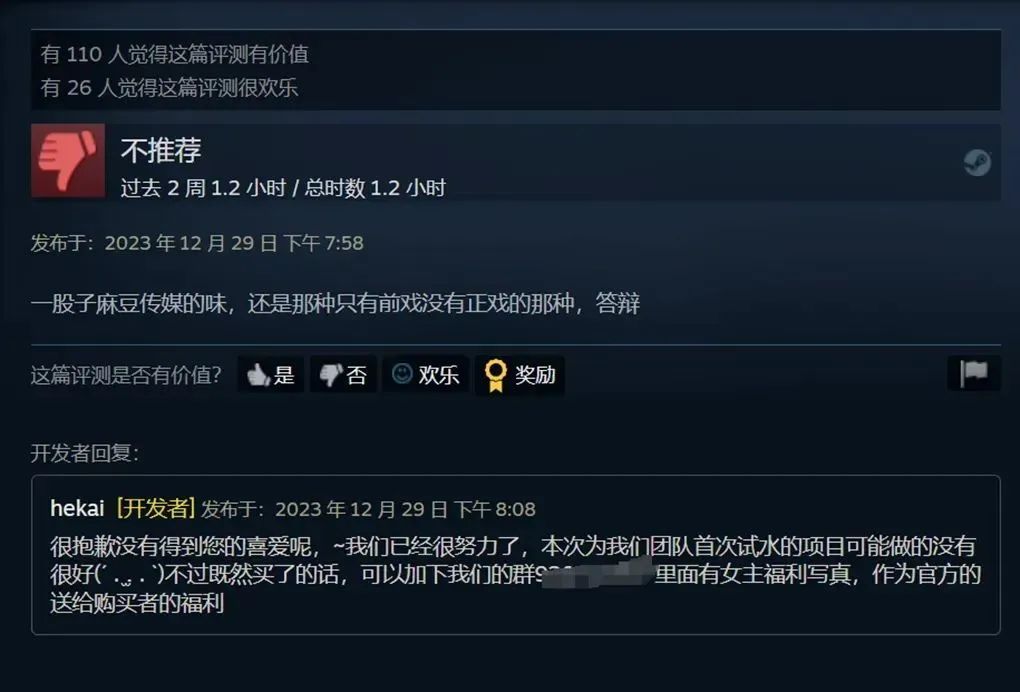The width and height of the screenshot is (1020, 692).
Task: Click the 开发者回复 label
Action: 85,453
